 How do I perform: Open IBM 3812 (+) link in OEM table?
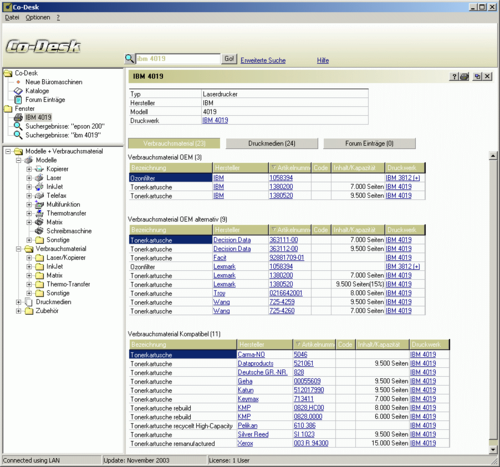[x=403, y=178]
